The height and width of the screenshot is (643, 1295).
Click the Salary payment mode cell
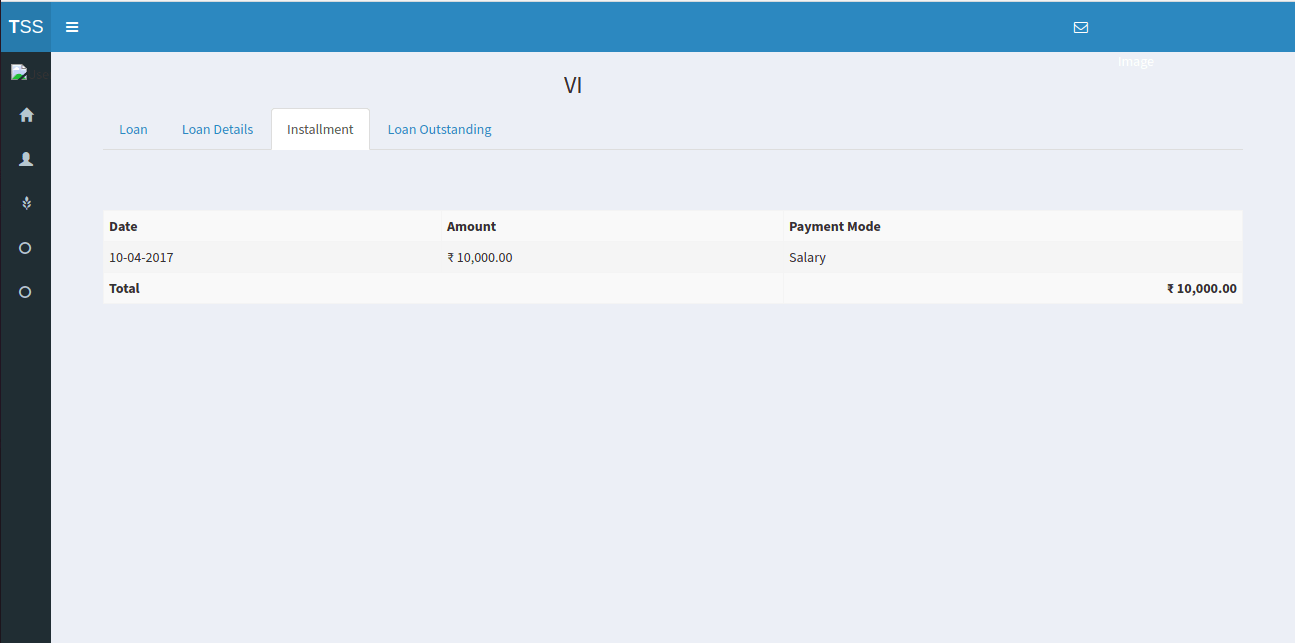807,258
